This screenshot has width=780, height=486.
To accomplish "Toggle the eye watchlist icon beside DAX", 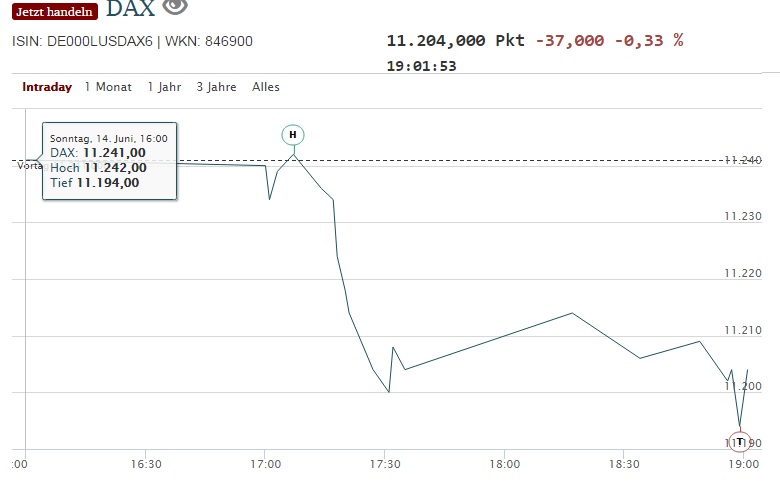I will coord(175,6).
